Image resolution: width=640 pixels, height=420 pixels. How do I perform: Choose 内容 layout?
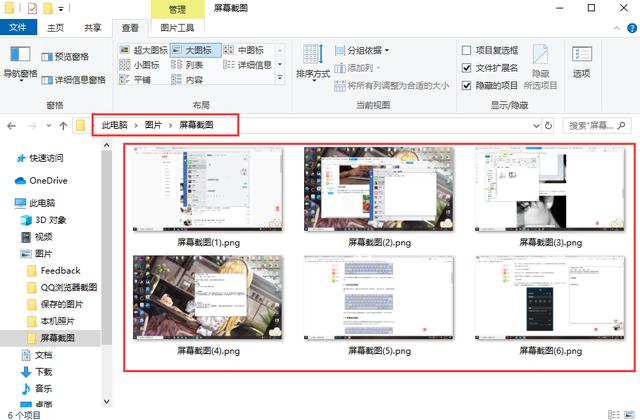pyautogui.click(x=187, y=80)
